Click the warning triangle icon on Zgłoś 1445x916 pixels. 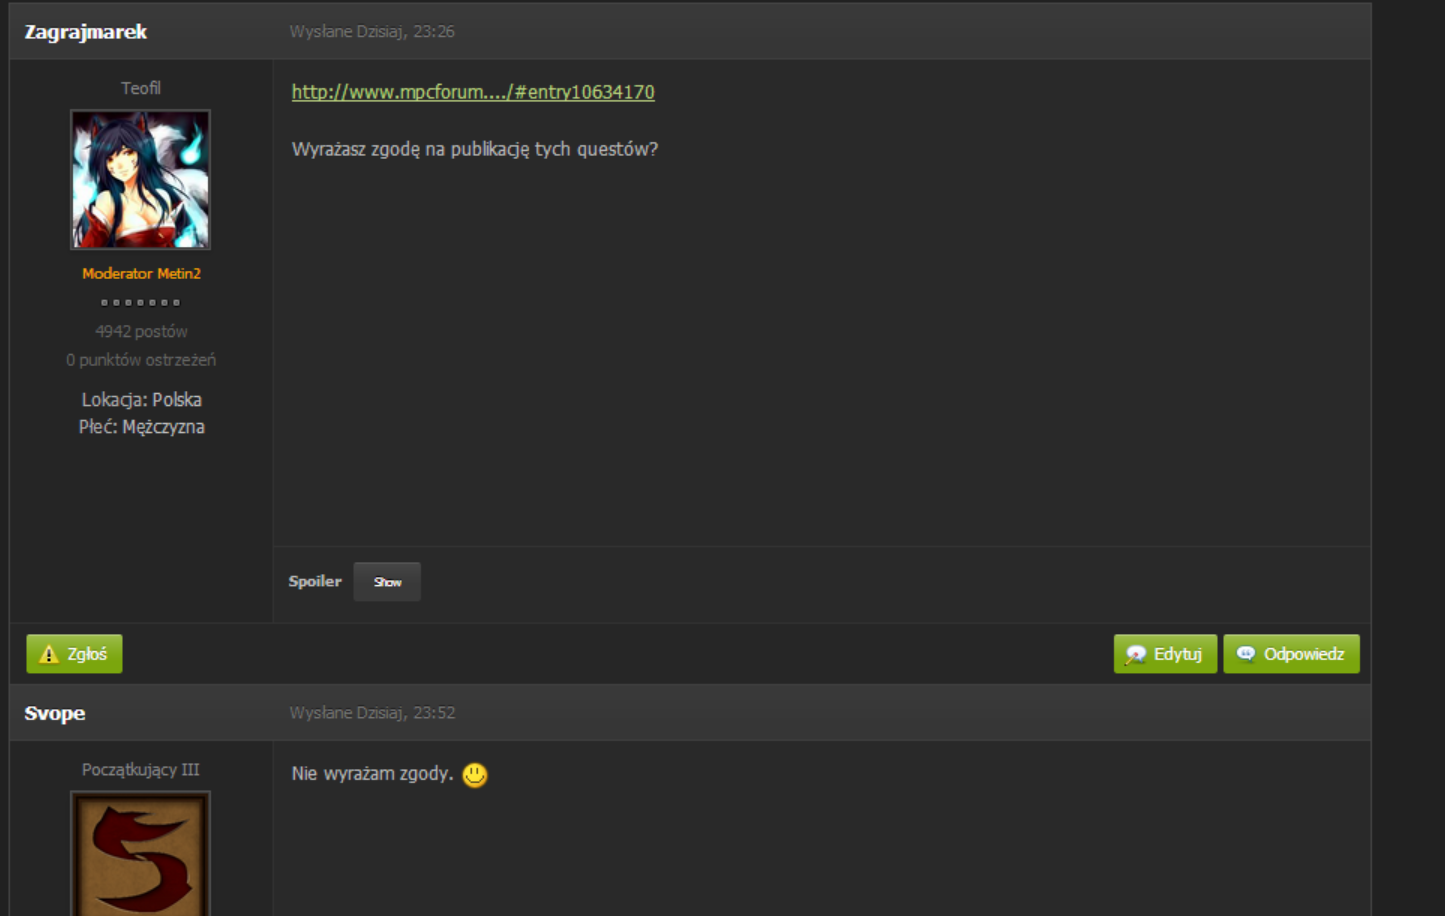click(x=49, y=654)
